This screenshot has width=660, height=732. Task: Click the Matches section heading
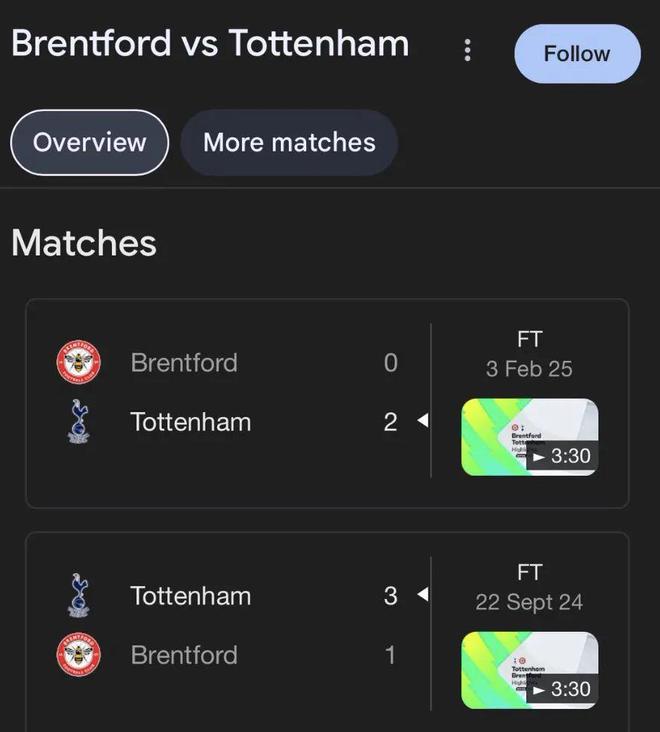[x=84, y=243]
